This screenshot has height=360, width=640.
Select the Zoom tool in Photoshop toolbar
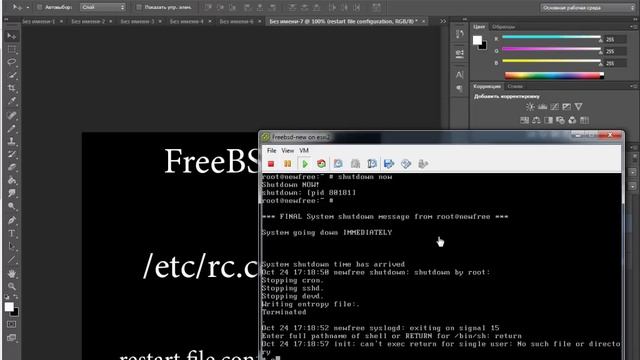pyautogui.click(x=11, y=287)
